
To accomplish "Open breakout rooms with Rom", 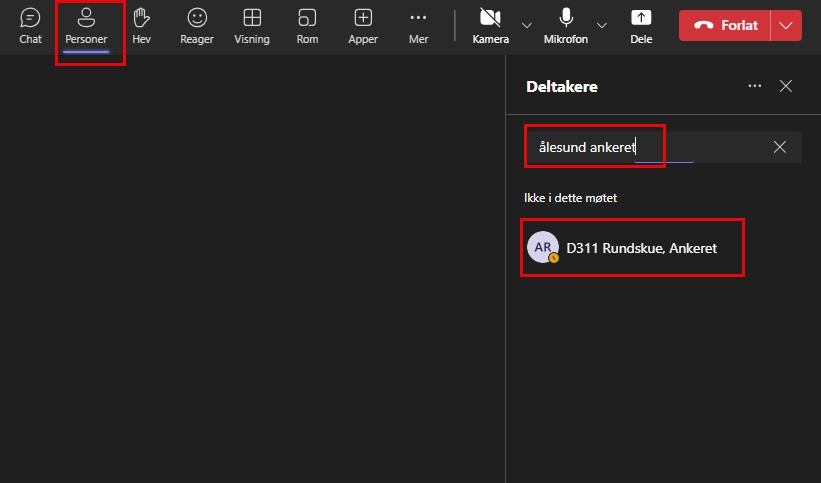I will (307, 26).
